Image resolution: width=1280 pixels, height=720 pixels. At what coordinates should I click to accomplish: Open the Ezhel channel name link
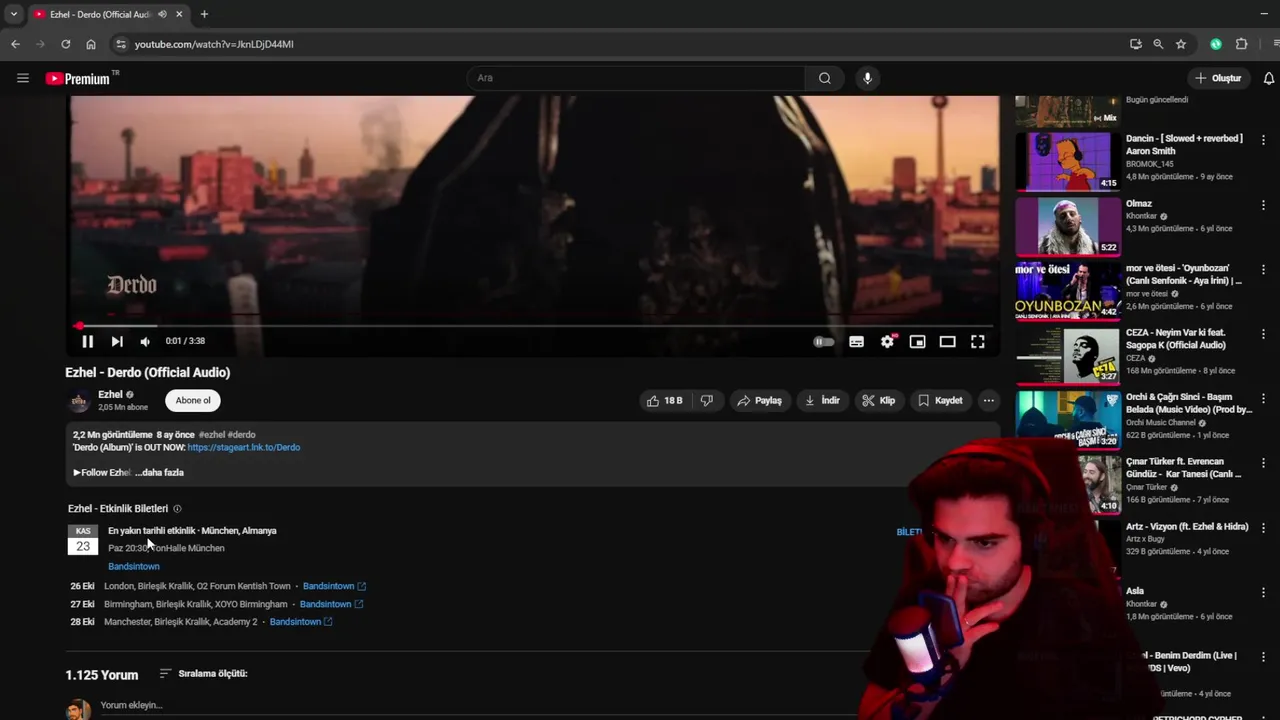(110, 394)
